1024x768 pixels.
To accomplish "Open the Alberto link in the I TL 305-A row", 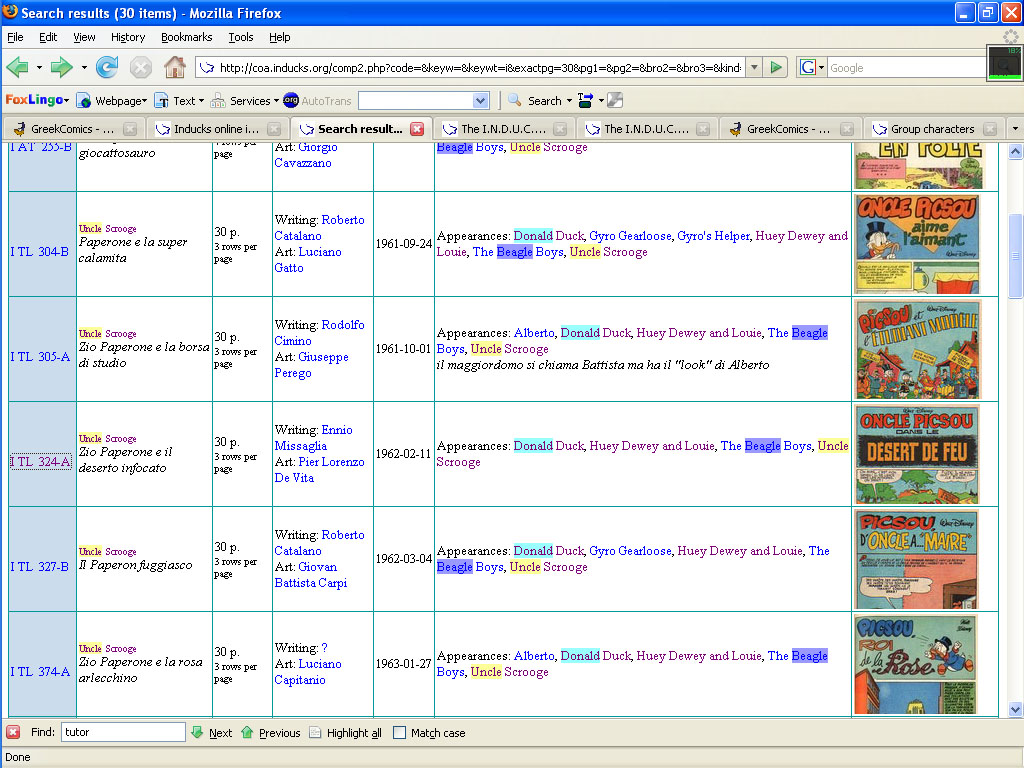I will click(x=534, y=333).
